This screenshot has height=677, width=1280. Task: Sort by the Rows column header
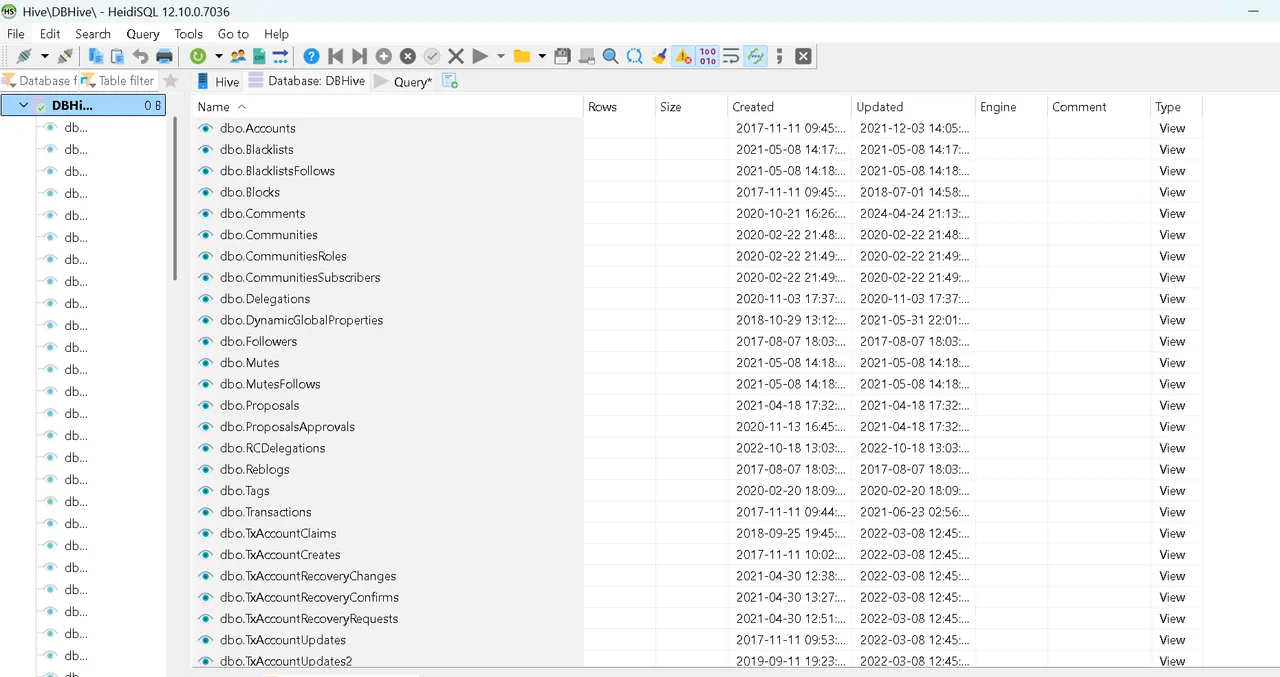tap(620, 107)
